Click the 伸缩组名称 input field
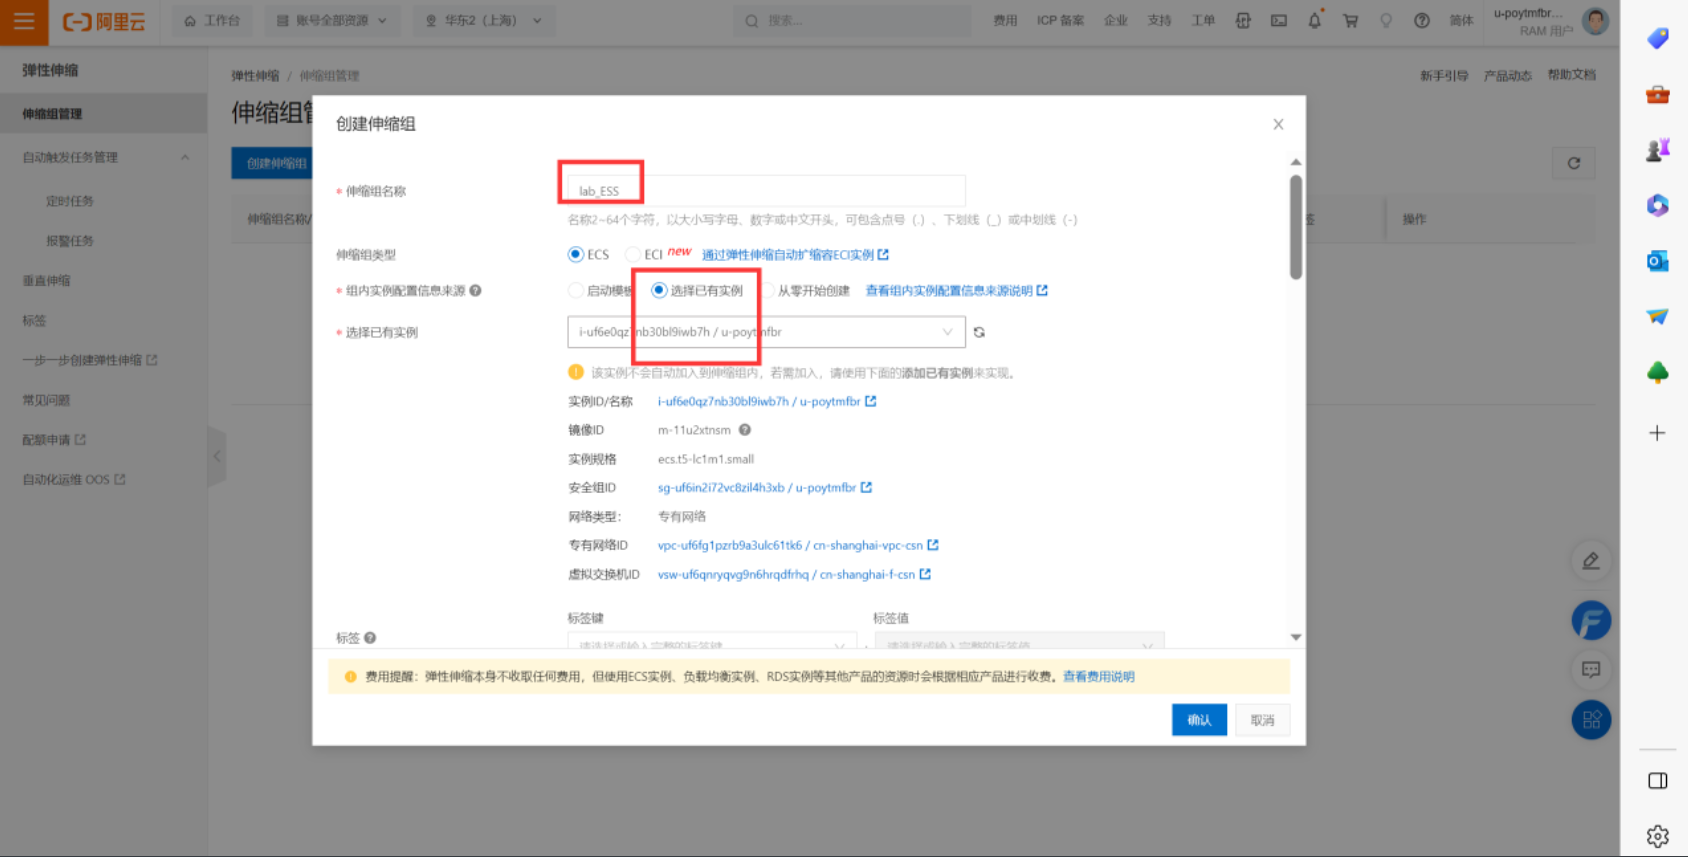This screenshot has width=1688, height=857. (766, 190)
